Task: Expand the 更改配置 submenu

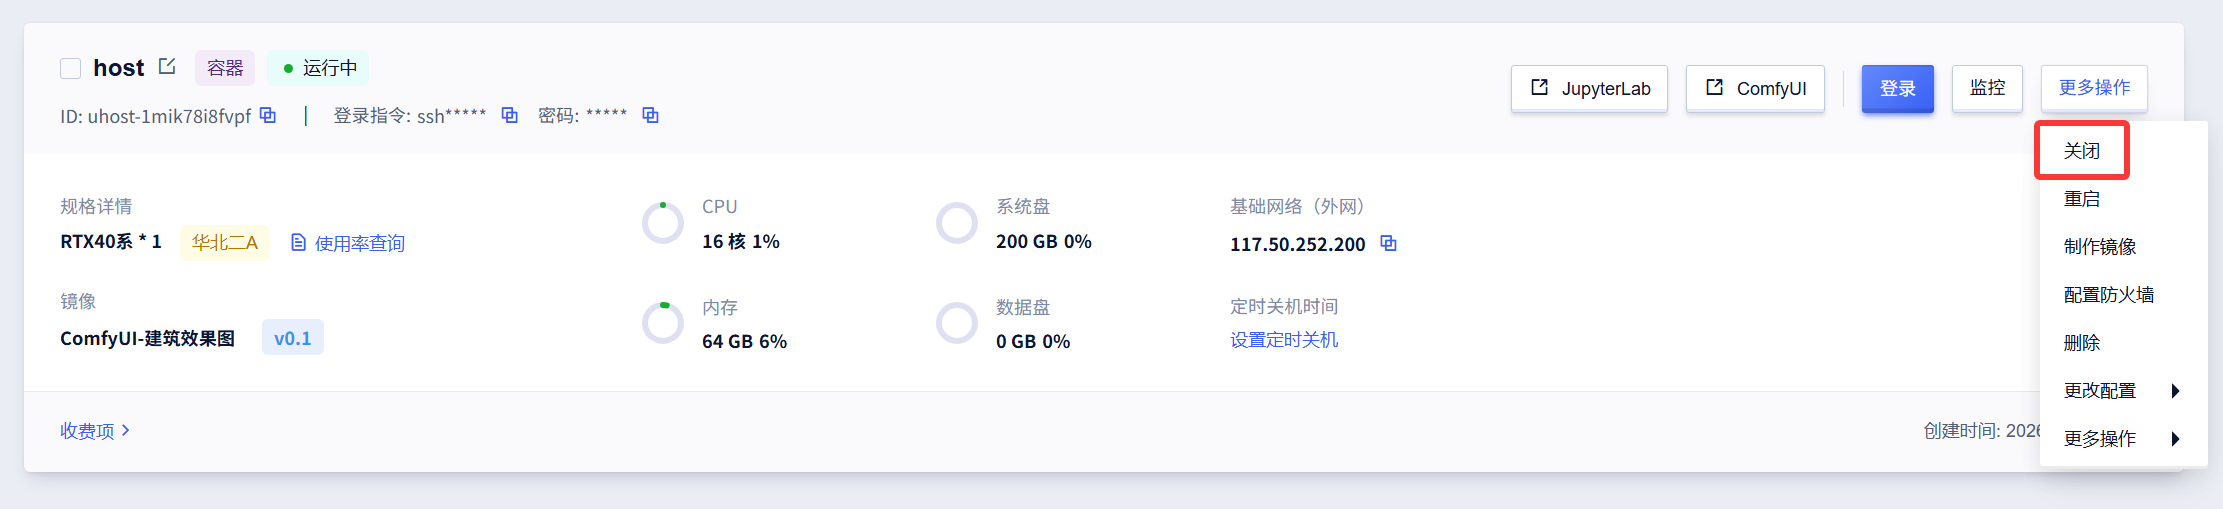Action: point(2120,391)
